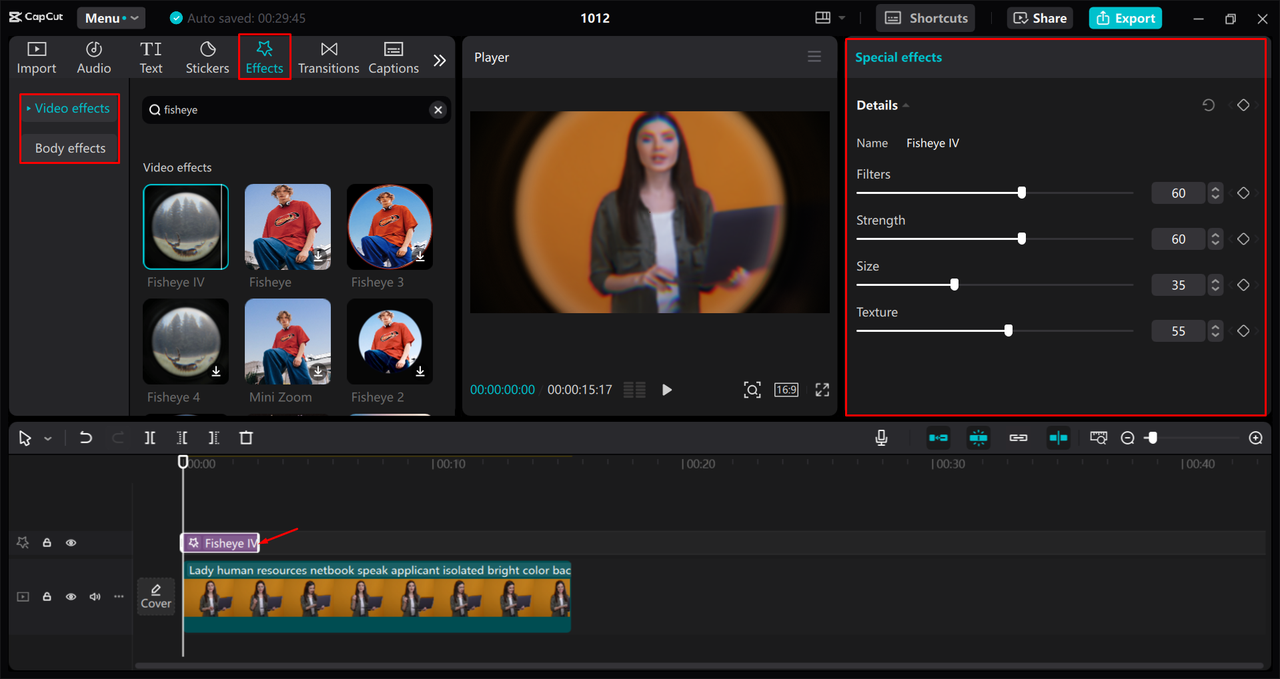Hide the main video track
Viewport: 1280px width, 679px height.
pyautogui.click(x=71, y=597)
